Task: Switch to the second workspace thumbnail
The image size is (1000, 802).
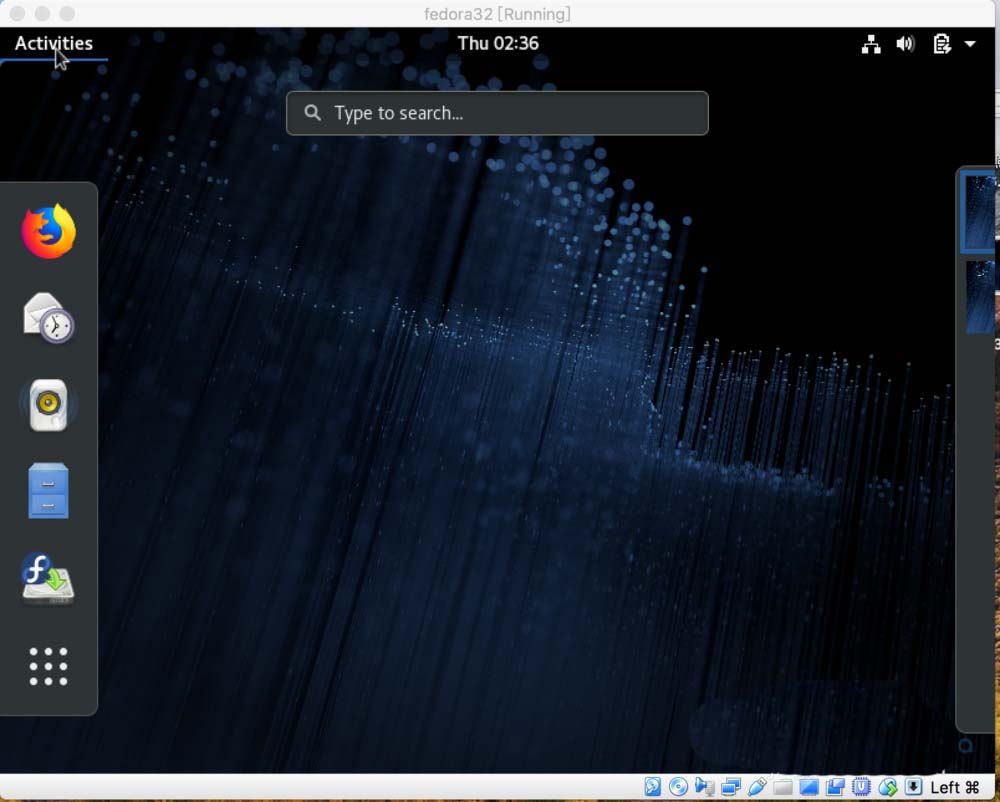Action: [980, 297]
